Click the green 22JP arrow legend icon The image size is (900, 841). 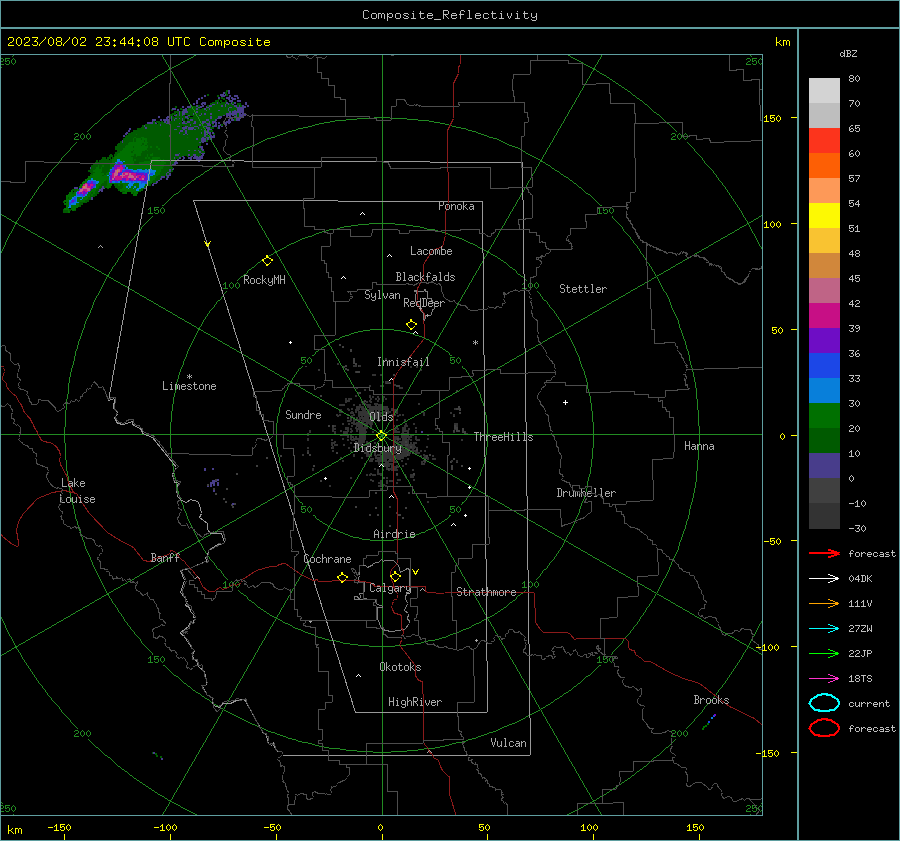tap(824, 653)
